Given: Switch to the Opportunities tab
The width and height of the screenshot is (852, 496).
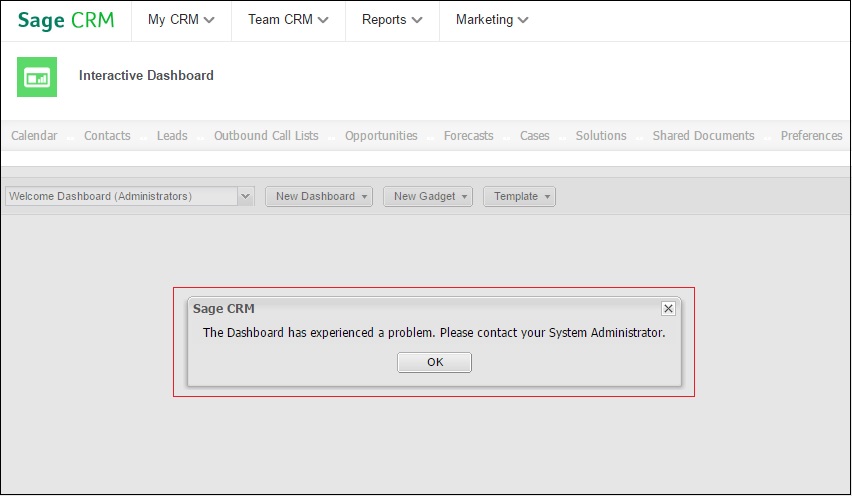Looking at the screenshot, I should 381,135.
